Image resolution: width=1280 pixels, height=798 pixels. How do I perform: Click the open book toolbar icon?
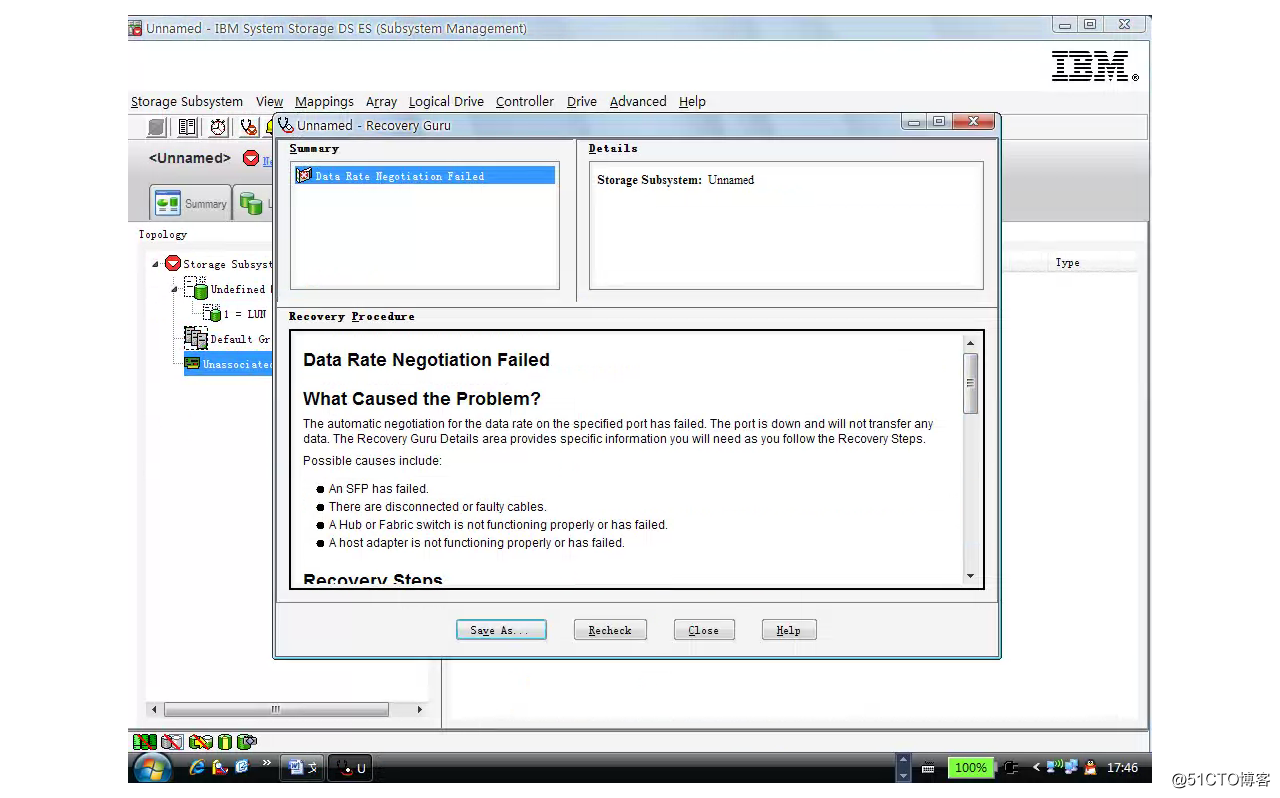pos(187,127)
